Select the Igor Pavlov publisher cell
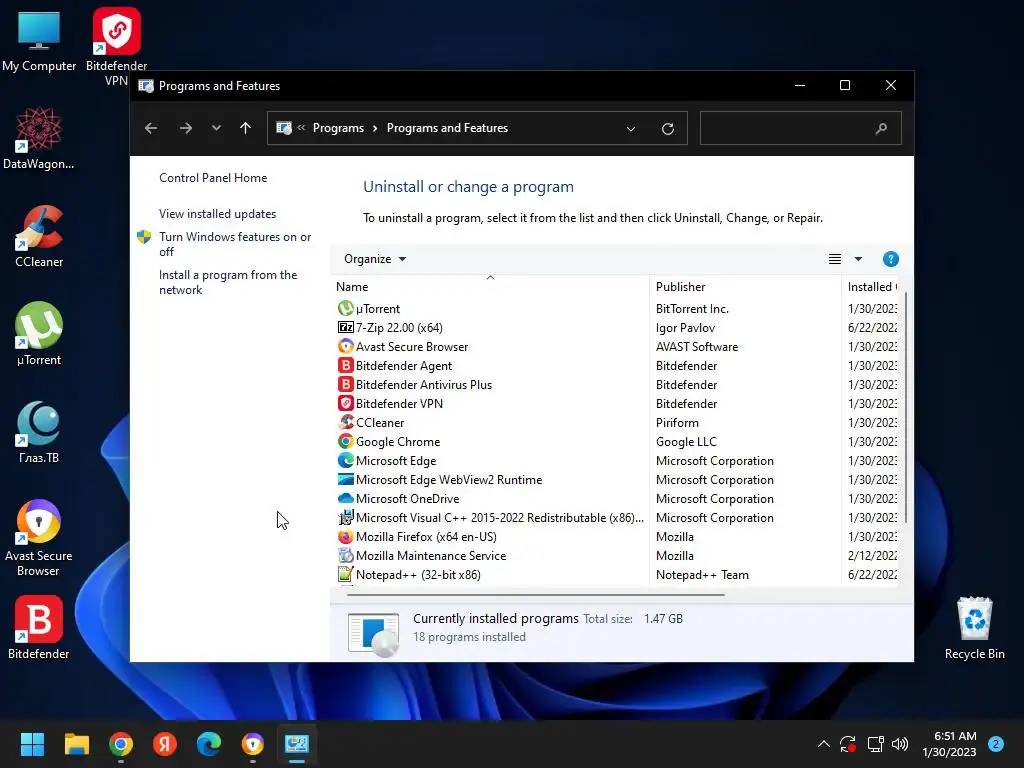Screen dimensions: 1024x768 click(685, 327)
